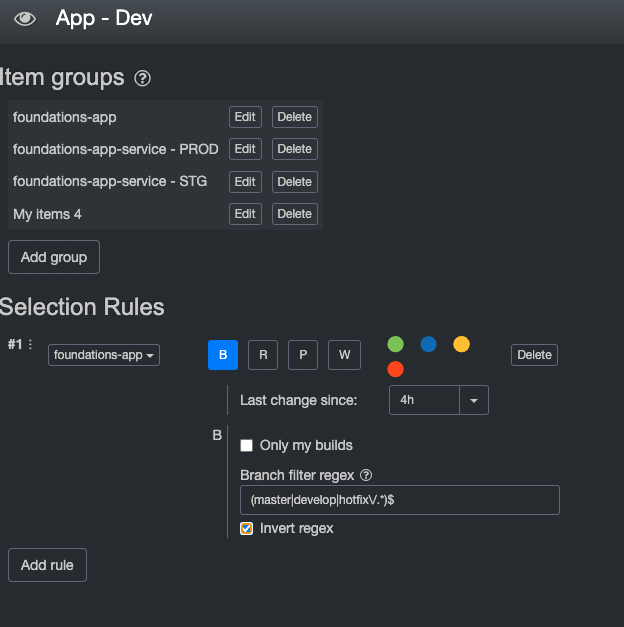Screen dimensions: 624x627
Task: Toggle the blue status circle
Action: (x=428, y=344)
